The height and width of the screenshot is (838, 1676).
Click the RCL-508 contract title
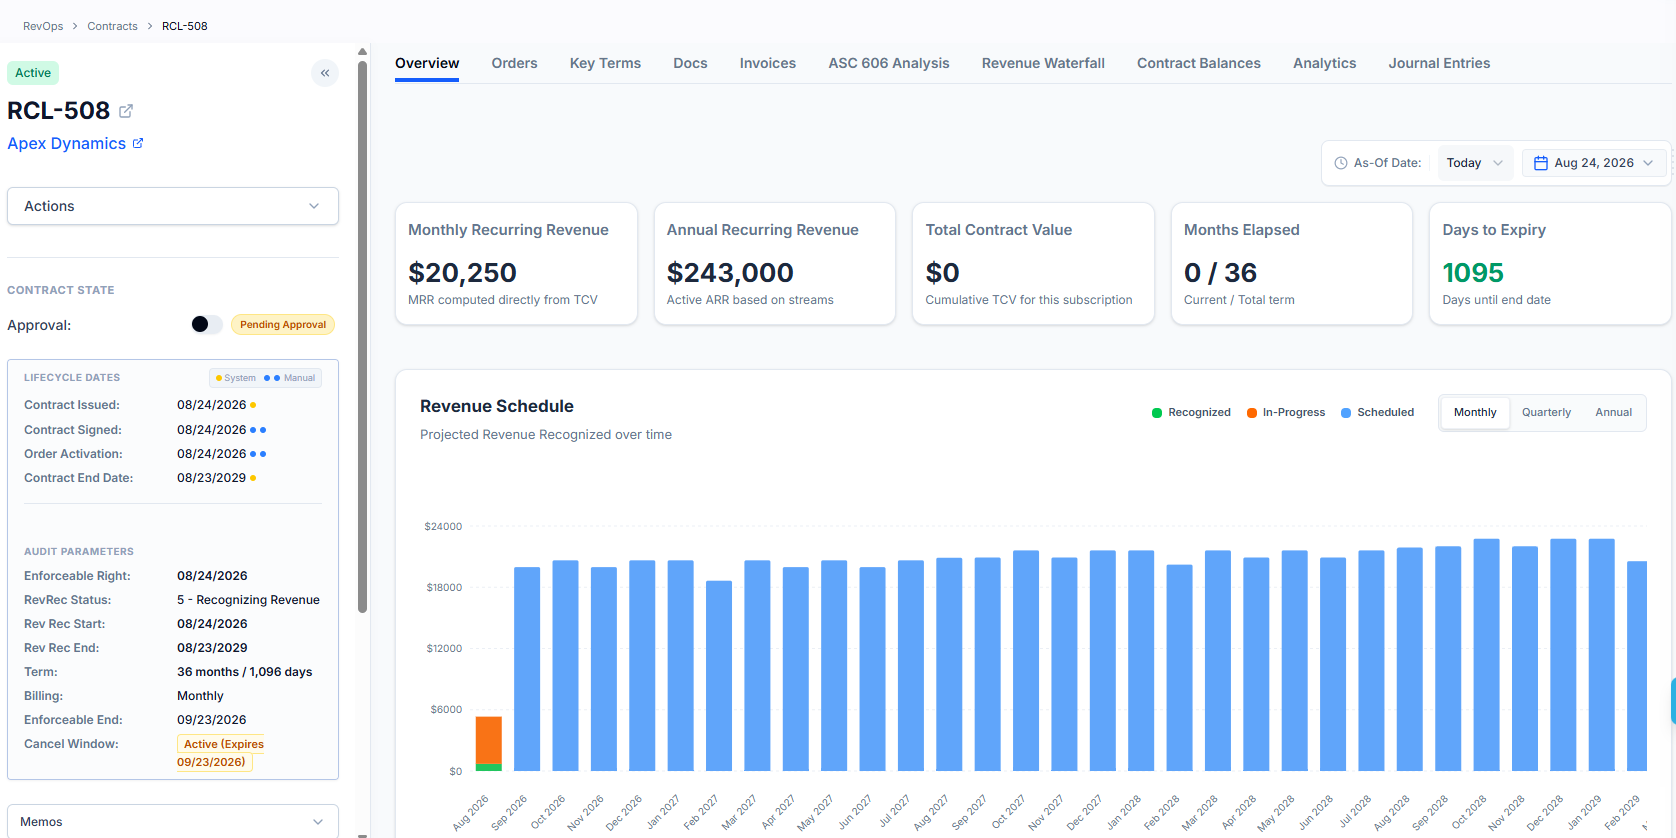(59, 110)
